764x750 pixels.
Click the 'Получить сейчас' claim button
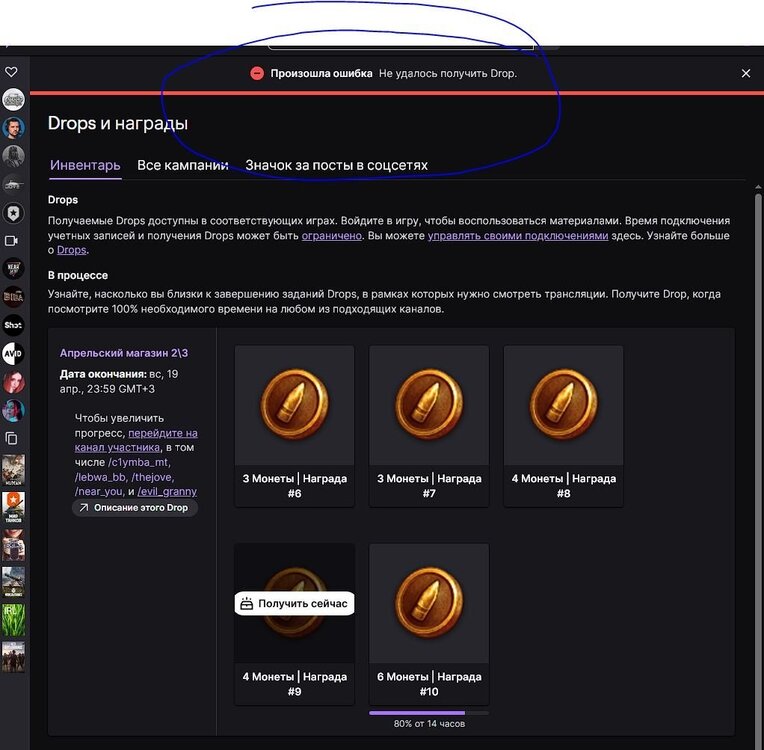point(294,603)
